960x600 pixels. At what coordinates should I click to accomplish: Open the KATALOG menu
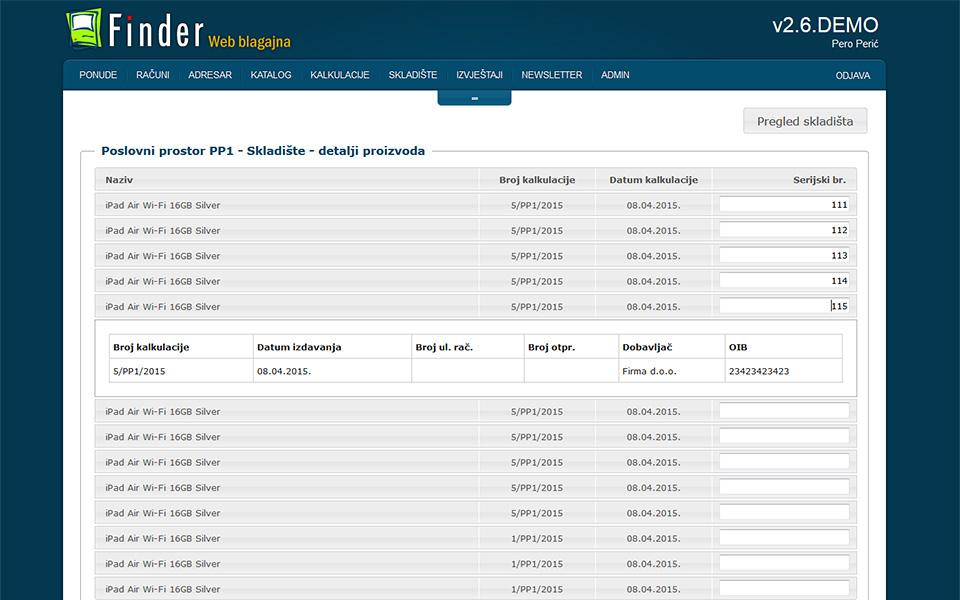[x=271, y=75]
